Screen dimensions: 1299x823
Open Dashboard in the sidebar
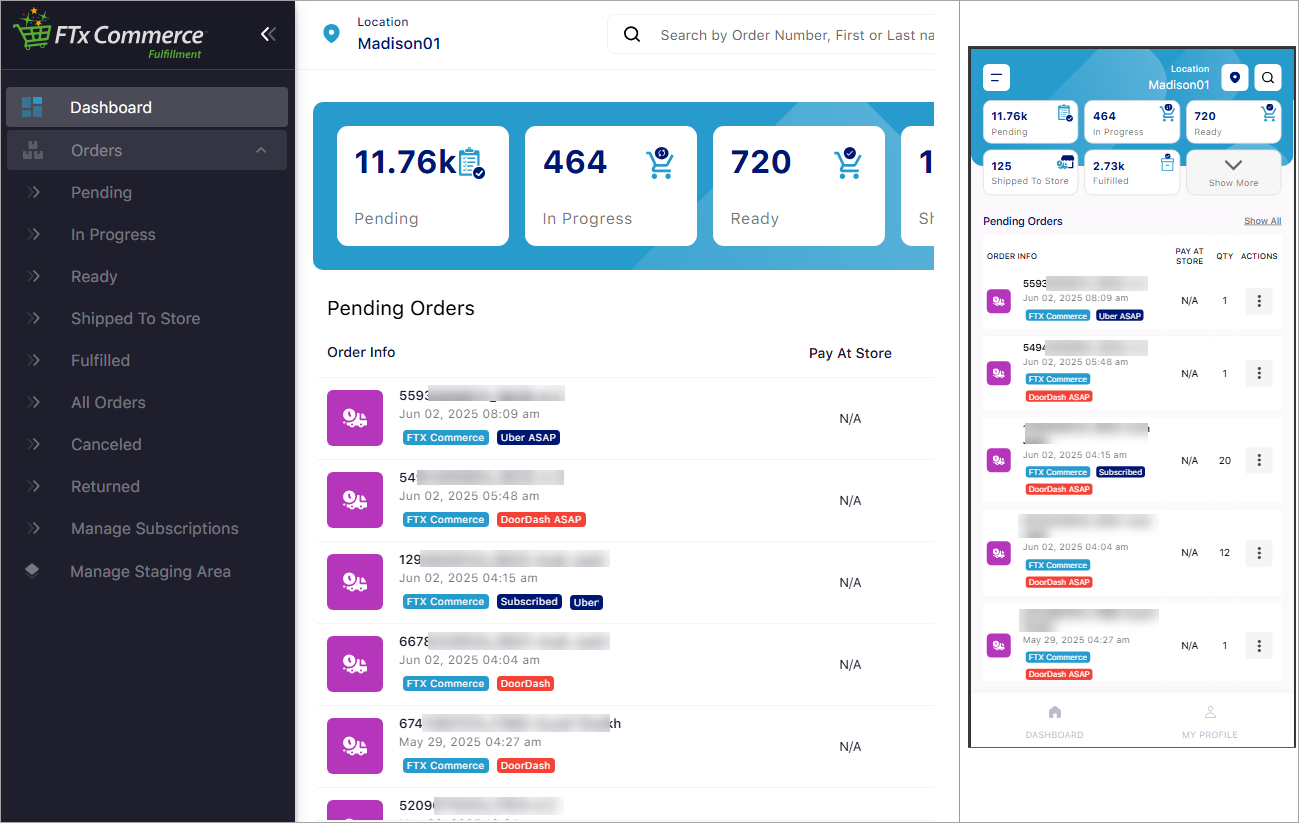[147, 107]
